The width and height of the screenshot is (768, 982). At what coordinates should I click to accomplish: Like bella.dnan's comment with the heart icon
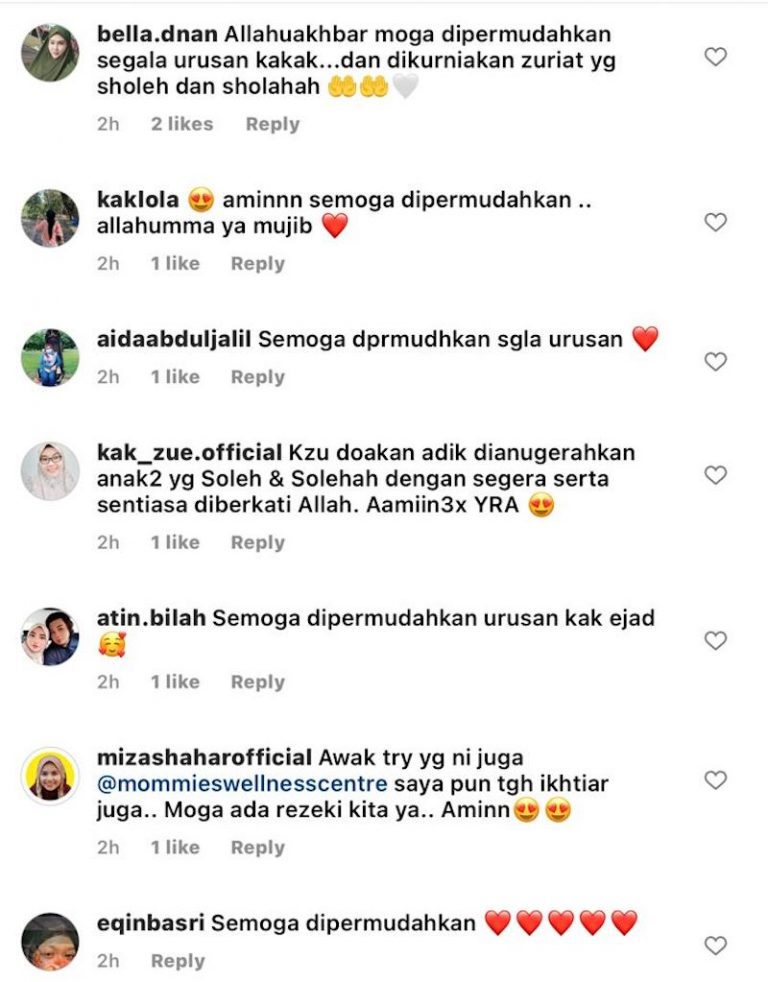[x=715, y=57]
